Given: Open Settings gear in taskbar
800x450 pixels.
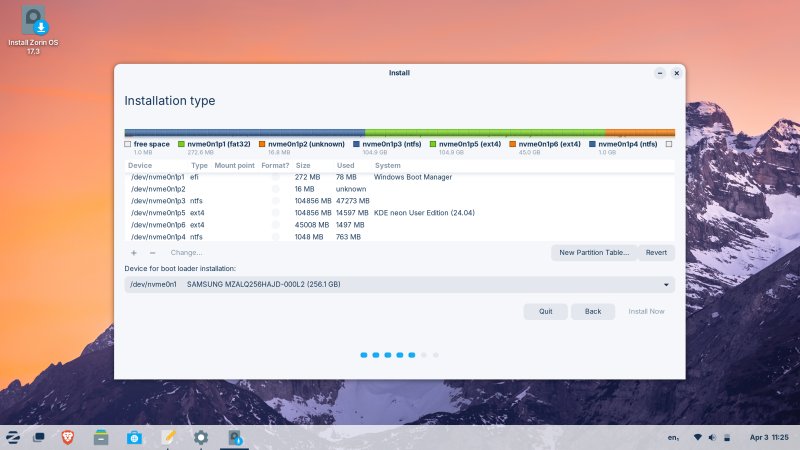Looking at the screenshot, I should [200, 437].
